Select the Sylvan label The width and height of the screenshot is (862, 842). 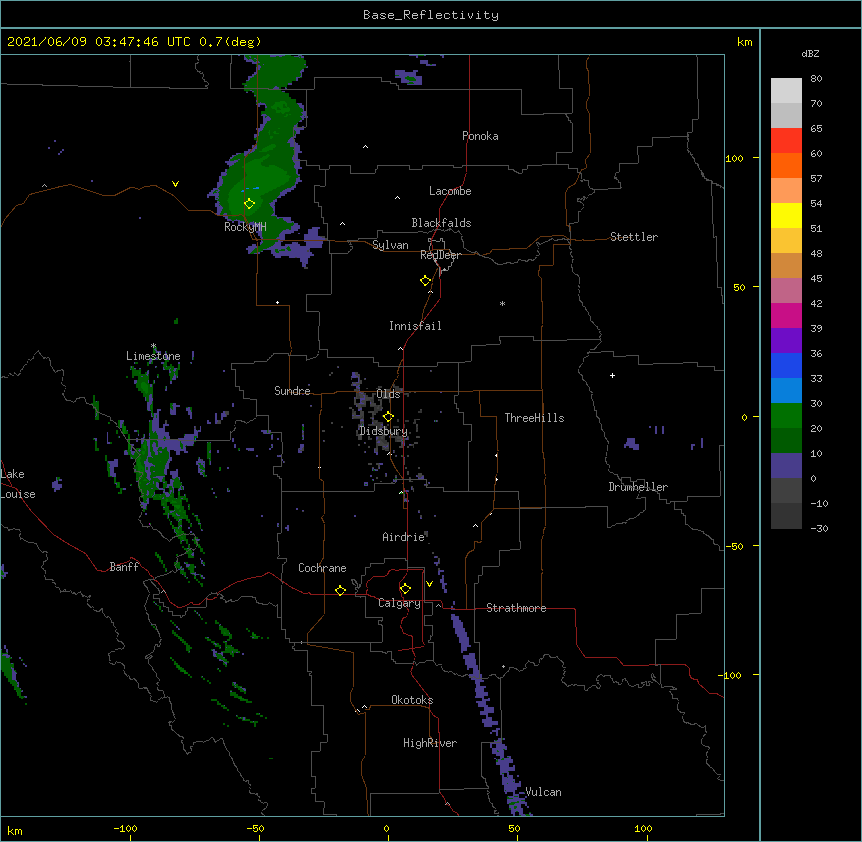tap(390, 245)
